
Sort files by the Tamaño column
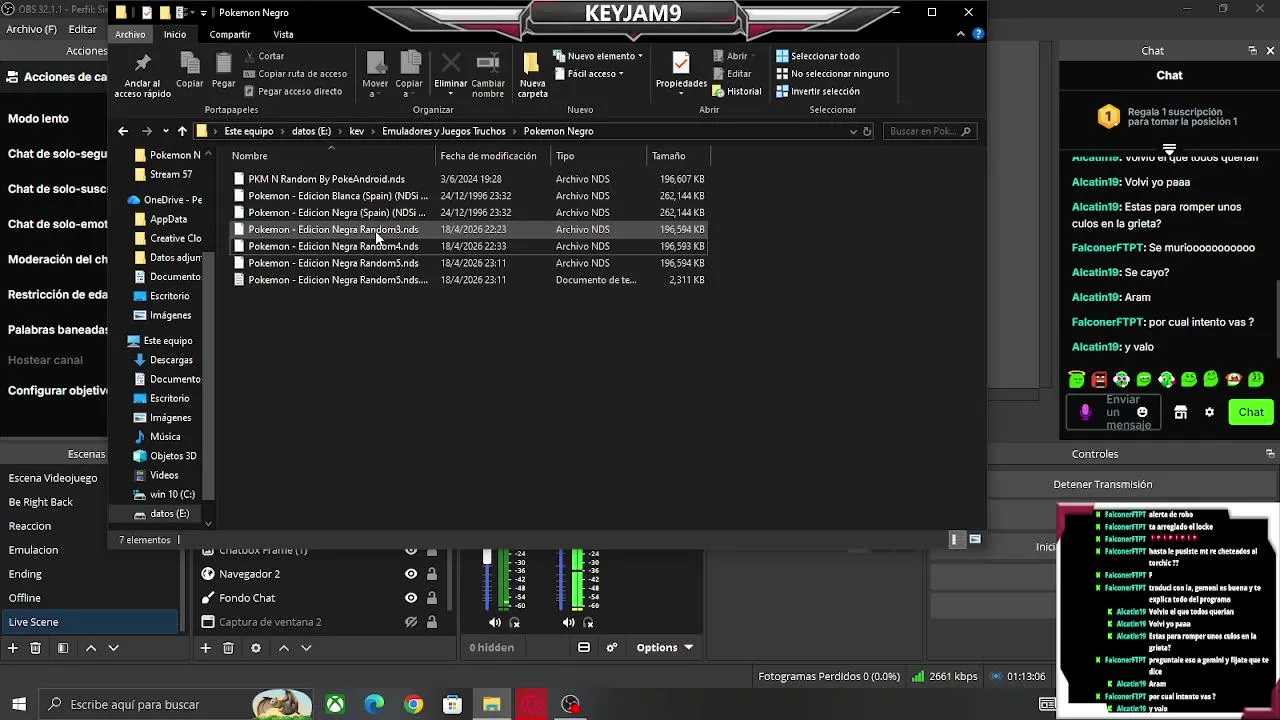coord(678,156)
